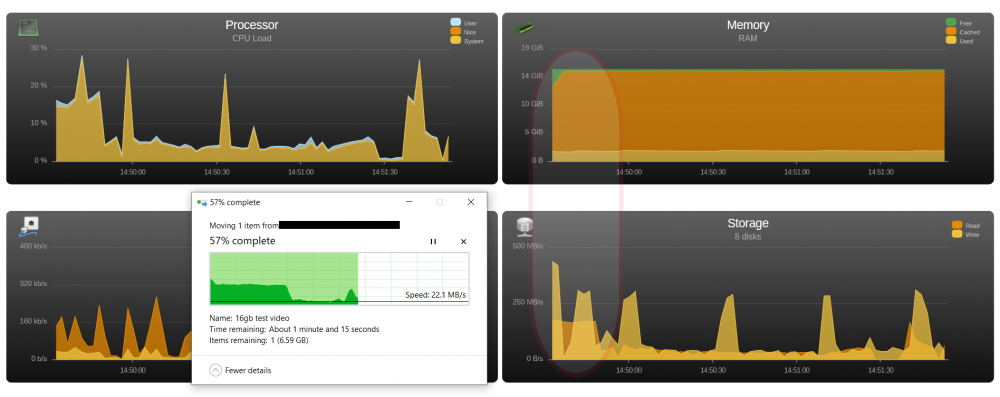The height and width of the screenshot is (397, 1000).
Task: Collapse details using the chevron arrow
Action: tap(216, 370)
